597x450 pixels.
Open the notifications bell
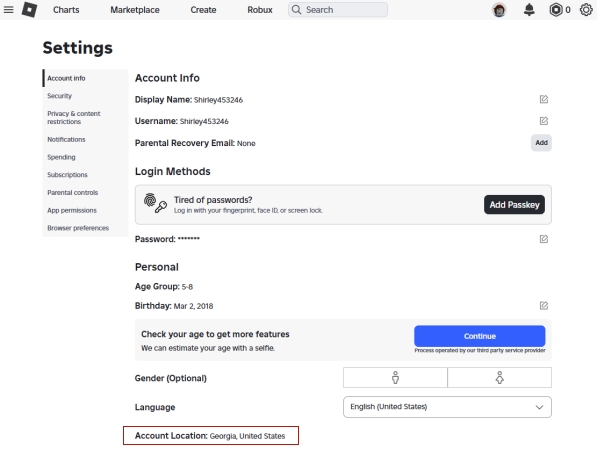529,10
